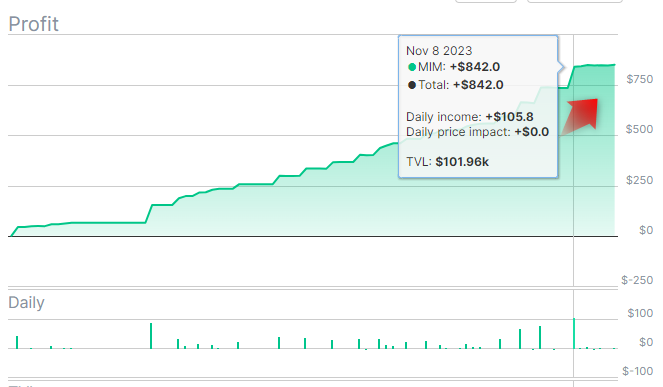The height and width of the screenshot is (387, 663).
Task: Click the $-250 Profit axis label
Action: coord(637,280)
